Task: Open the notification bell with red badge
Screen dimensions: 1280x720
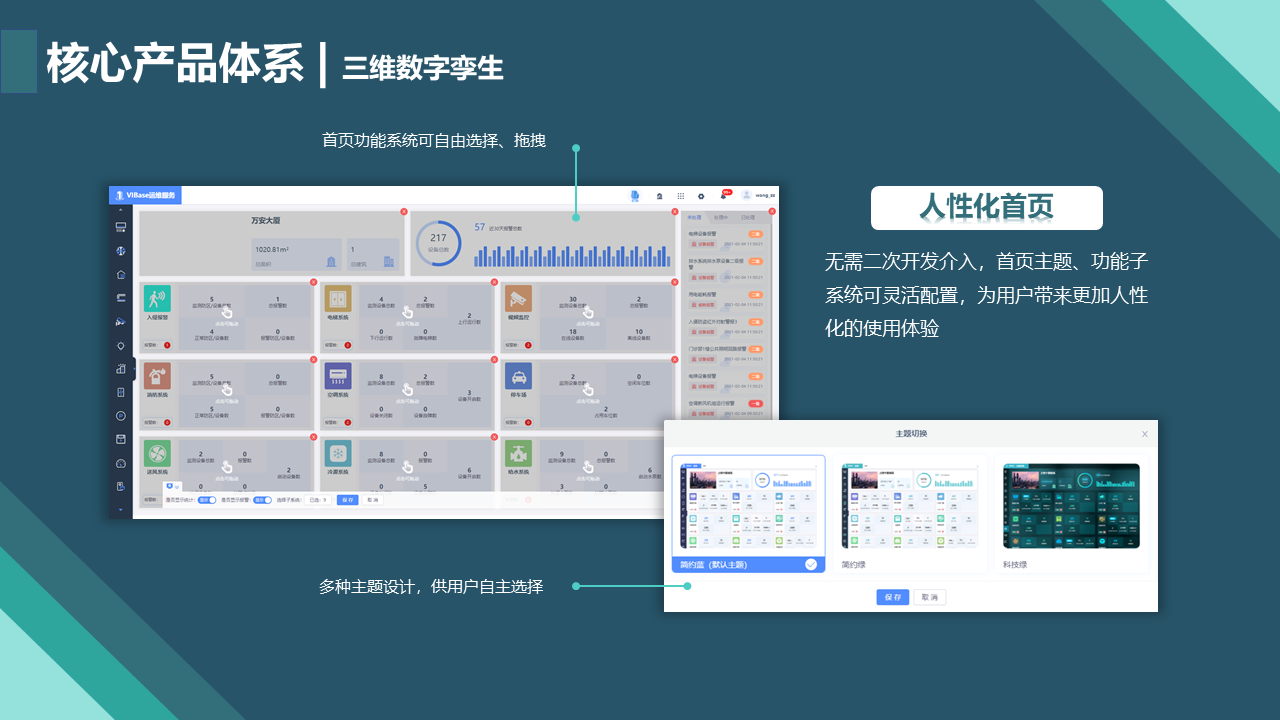Action: click(x=724, y=196)
